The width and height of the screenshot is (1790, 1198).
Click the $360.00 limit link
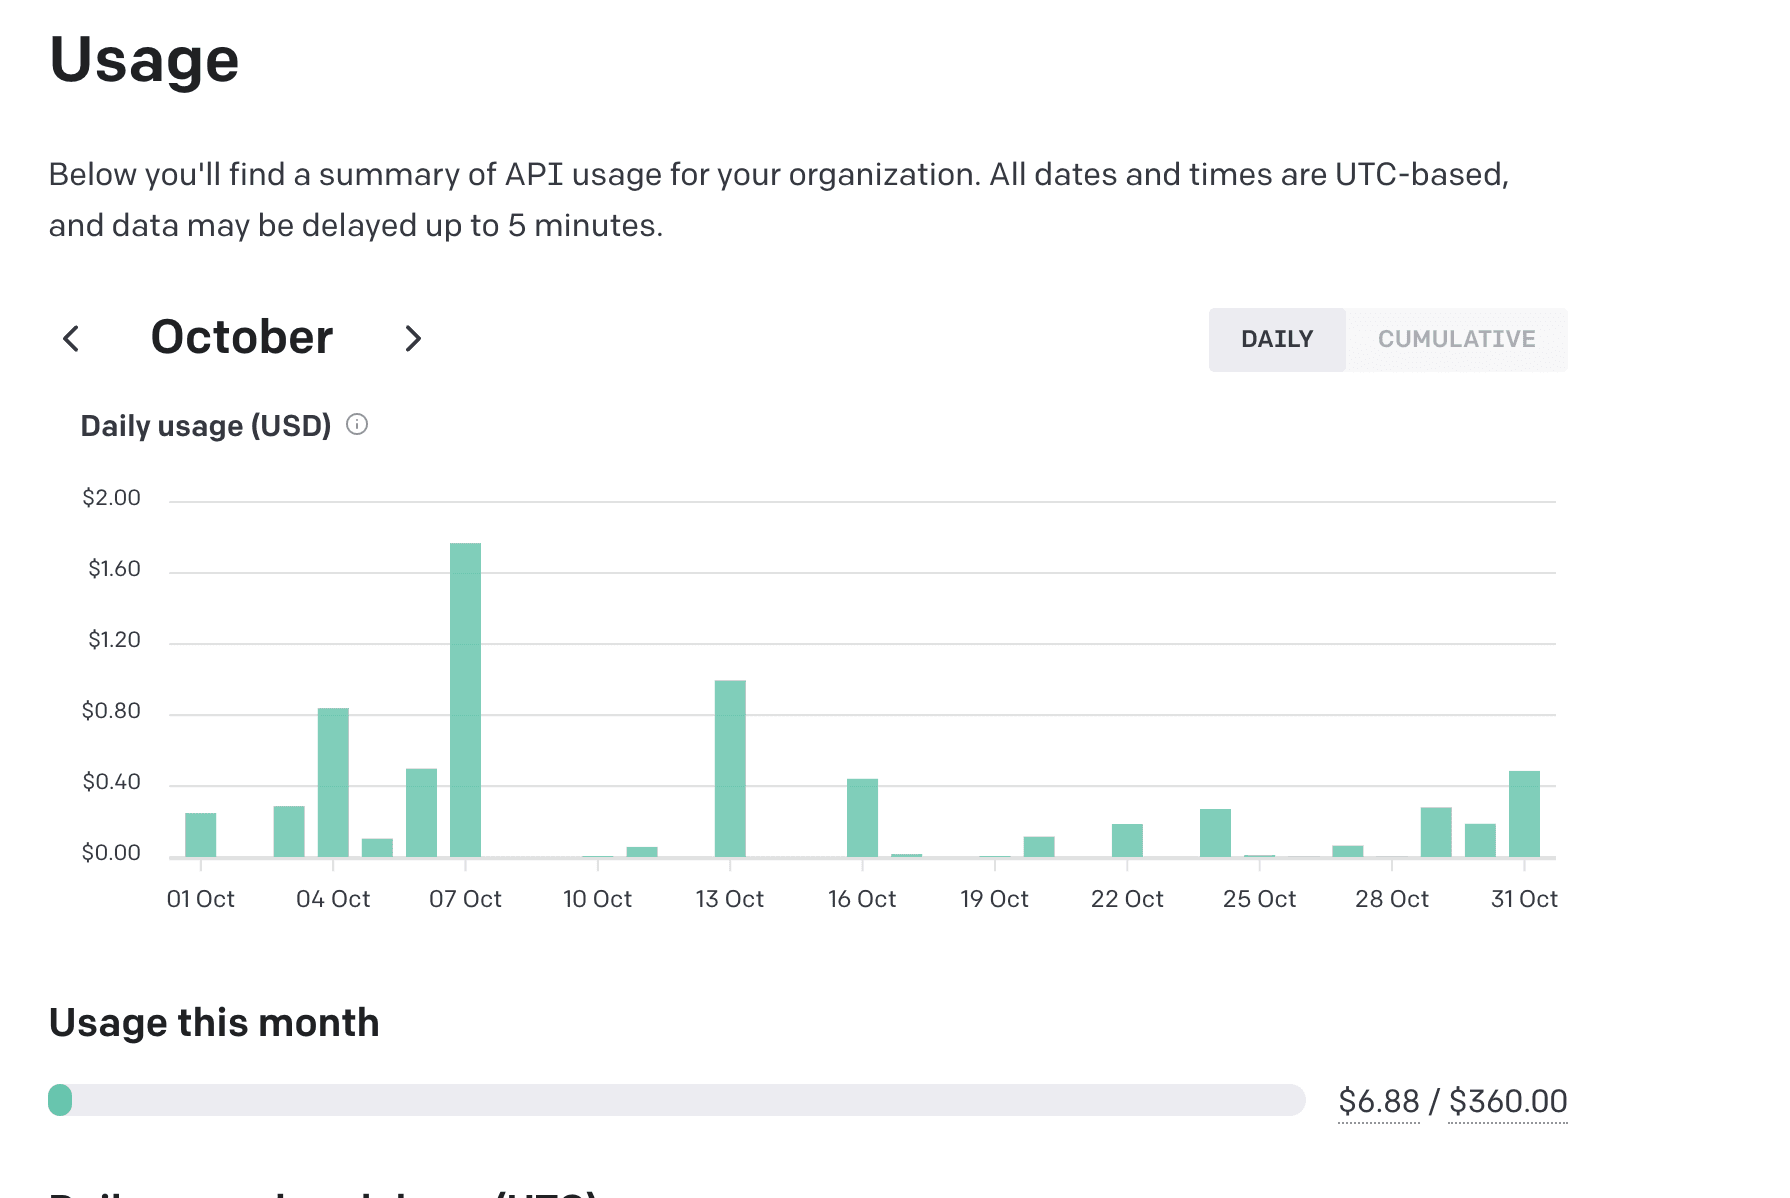(1508, 1100)
